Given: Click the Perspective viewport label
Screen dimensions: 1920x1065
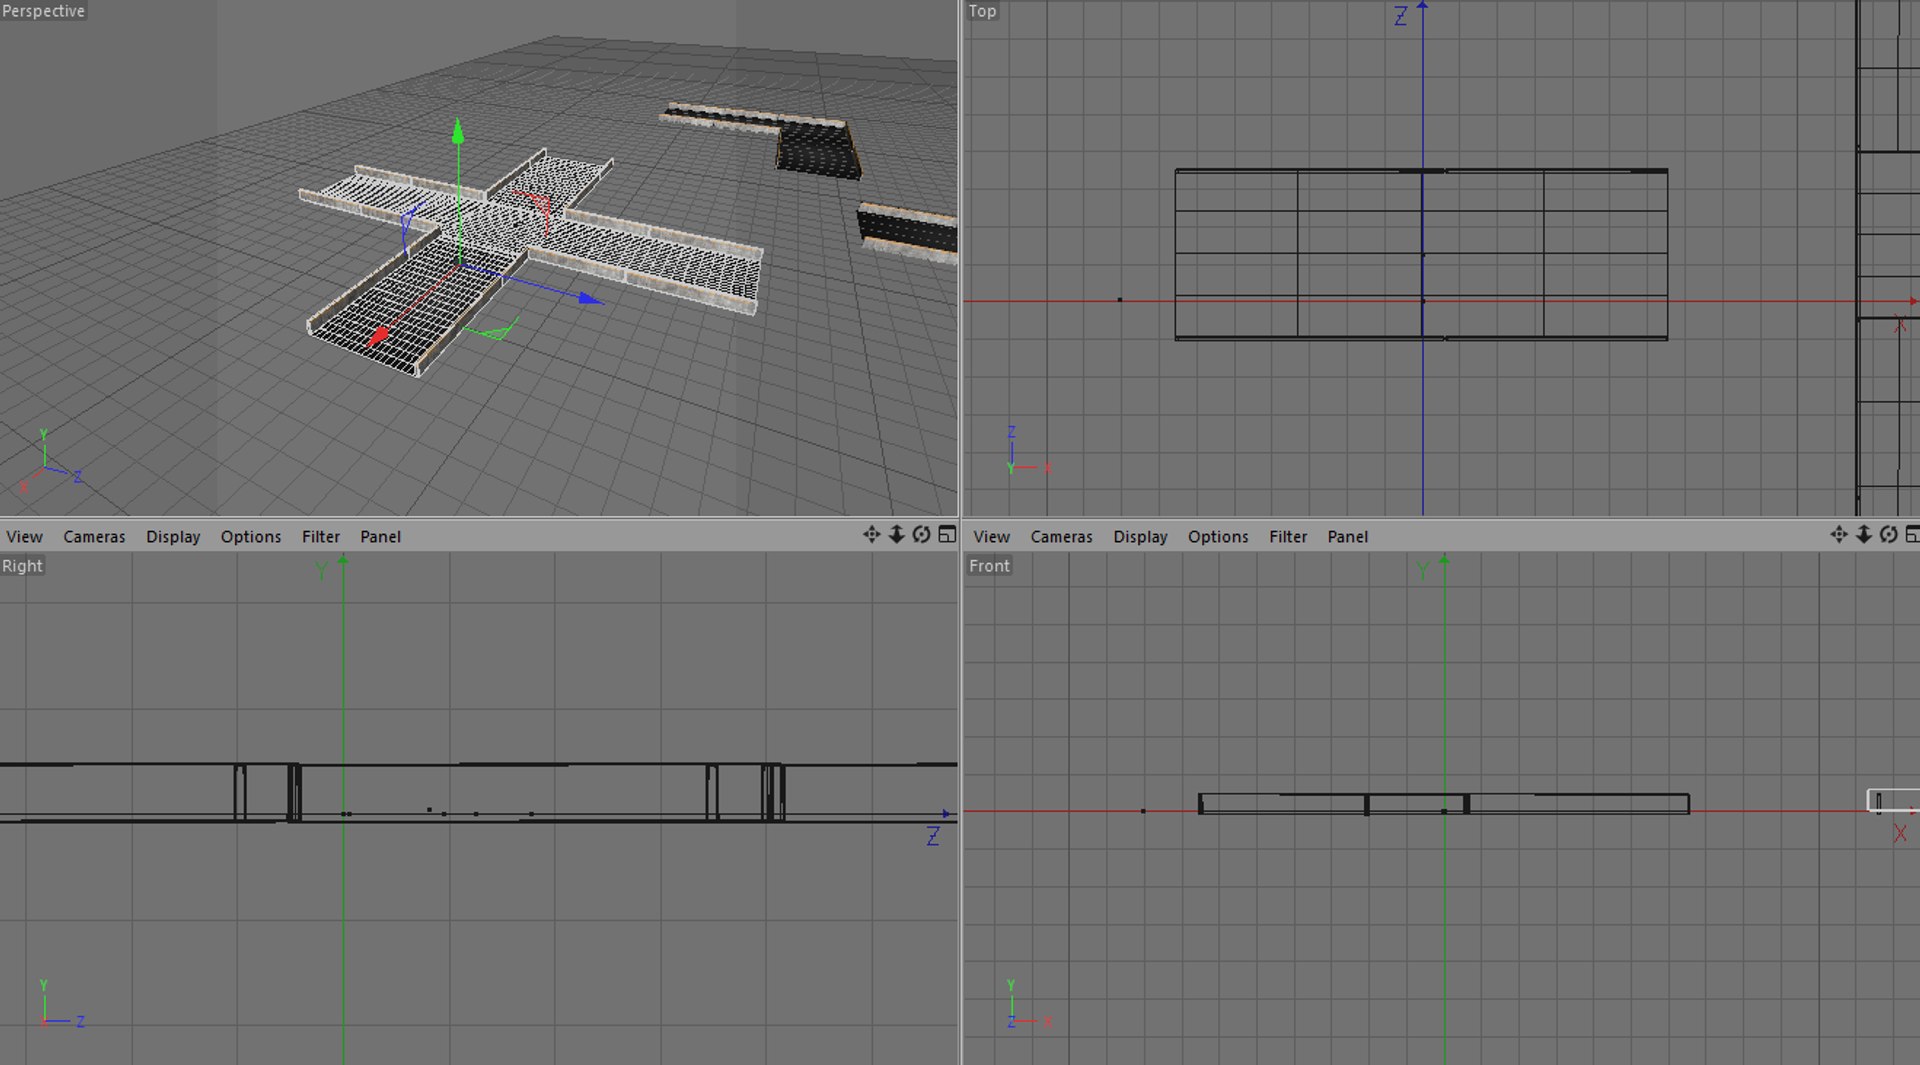Looking at the screenshot, I should coord(43,11).
